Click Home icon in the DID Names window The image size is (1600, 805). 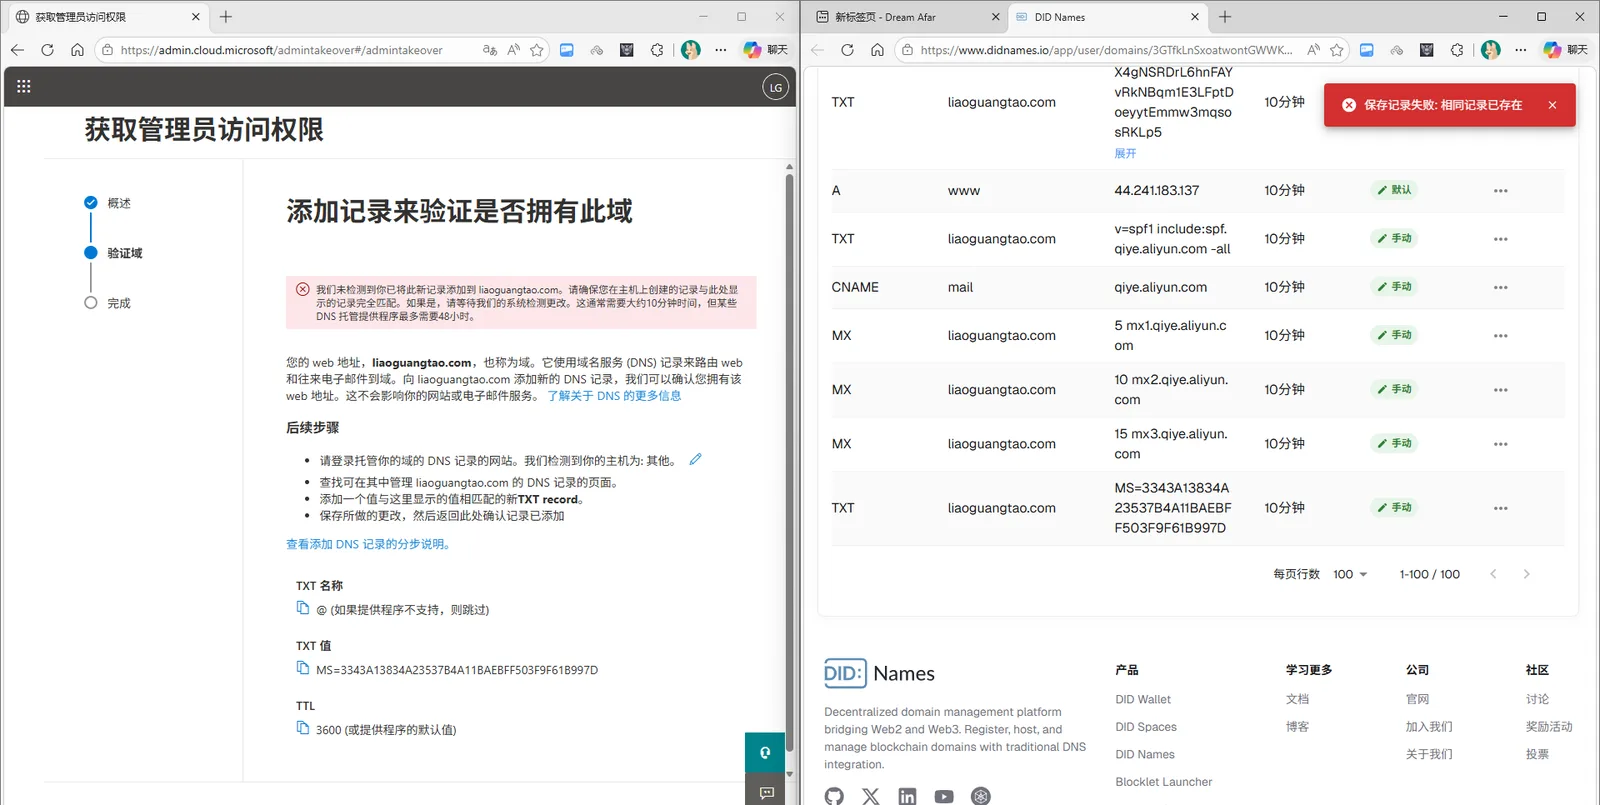[877, 50]
